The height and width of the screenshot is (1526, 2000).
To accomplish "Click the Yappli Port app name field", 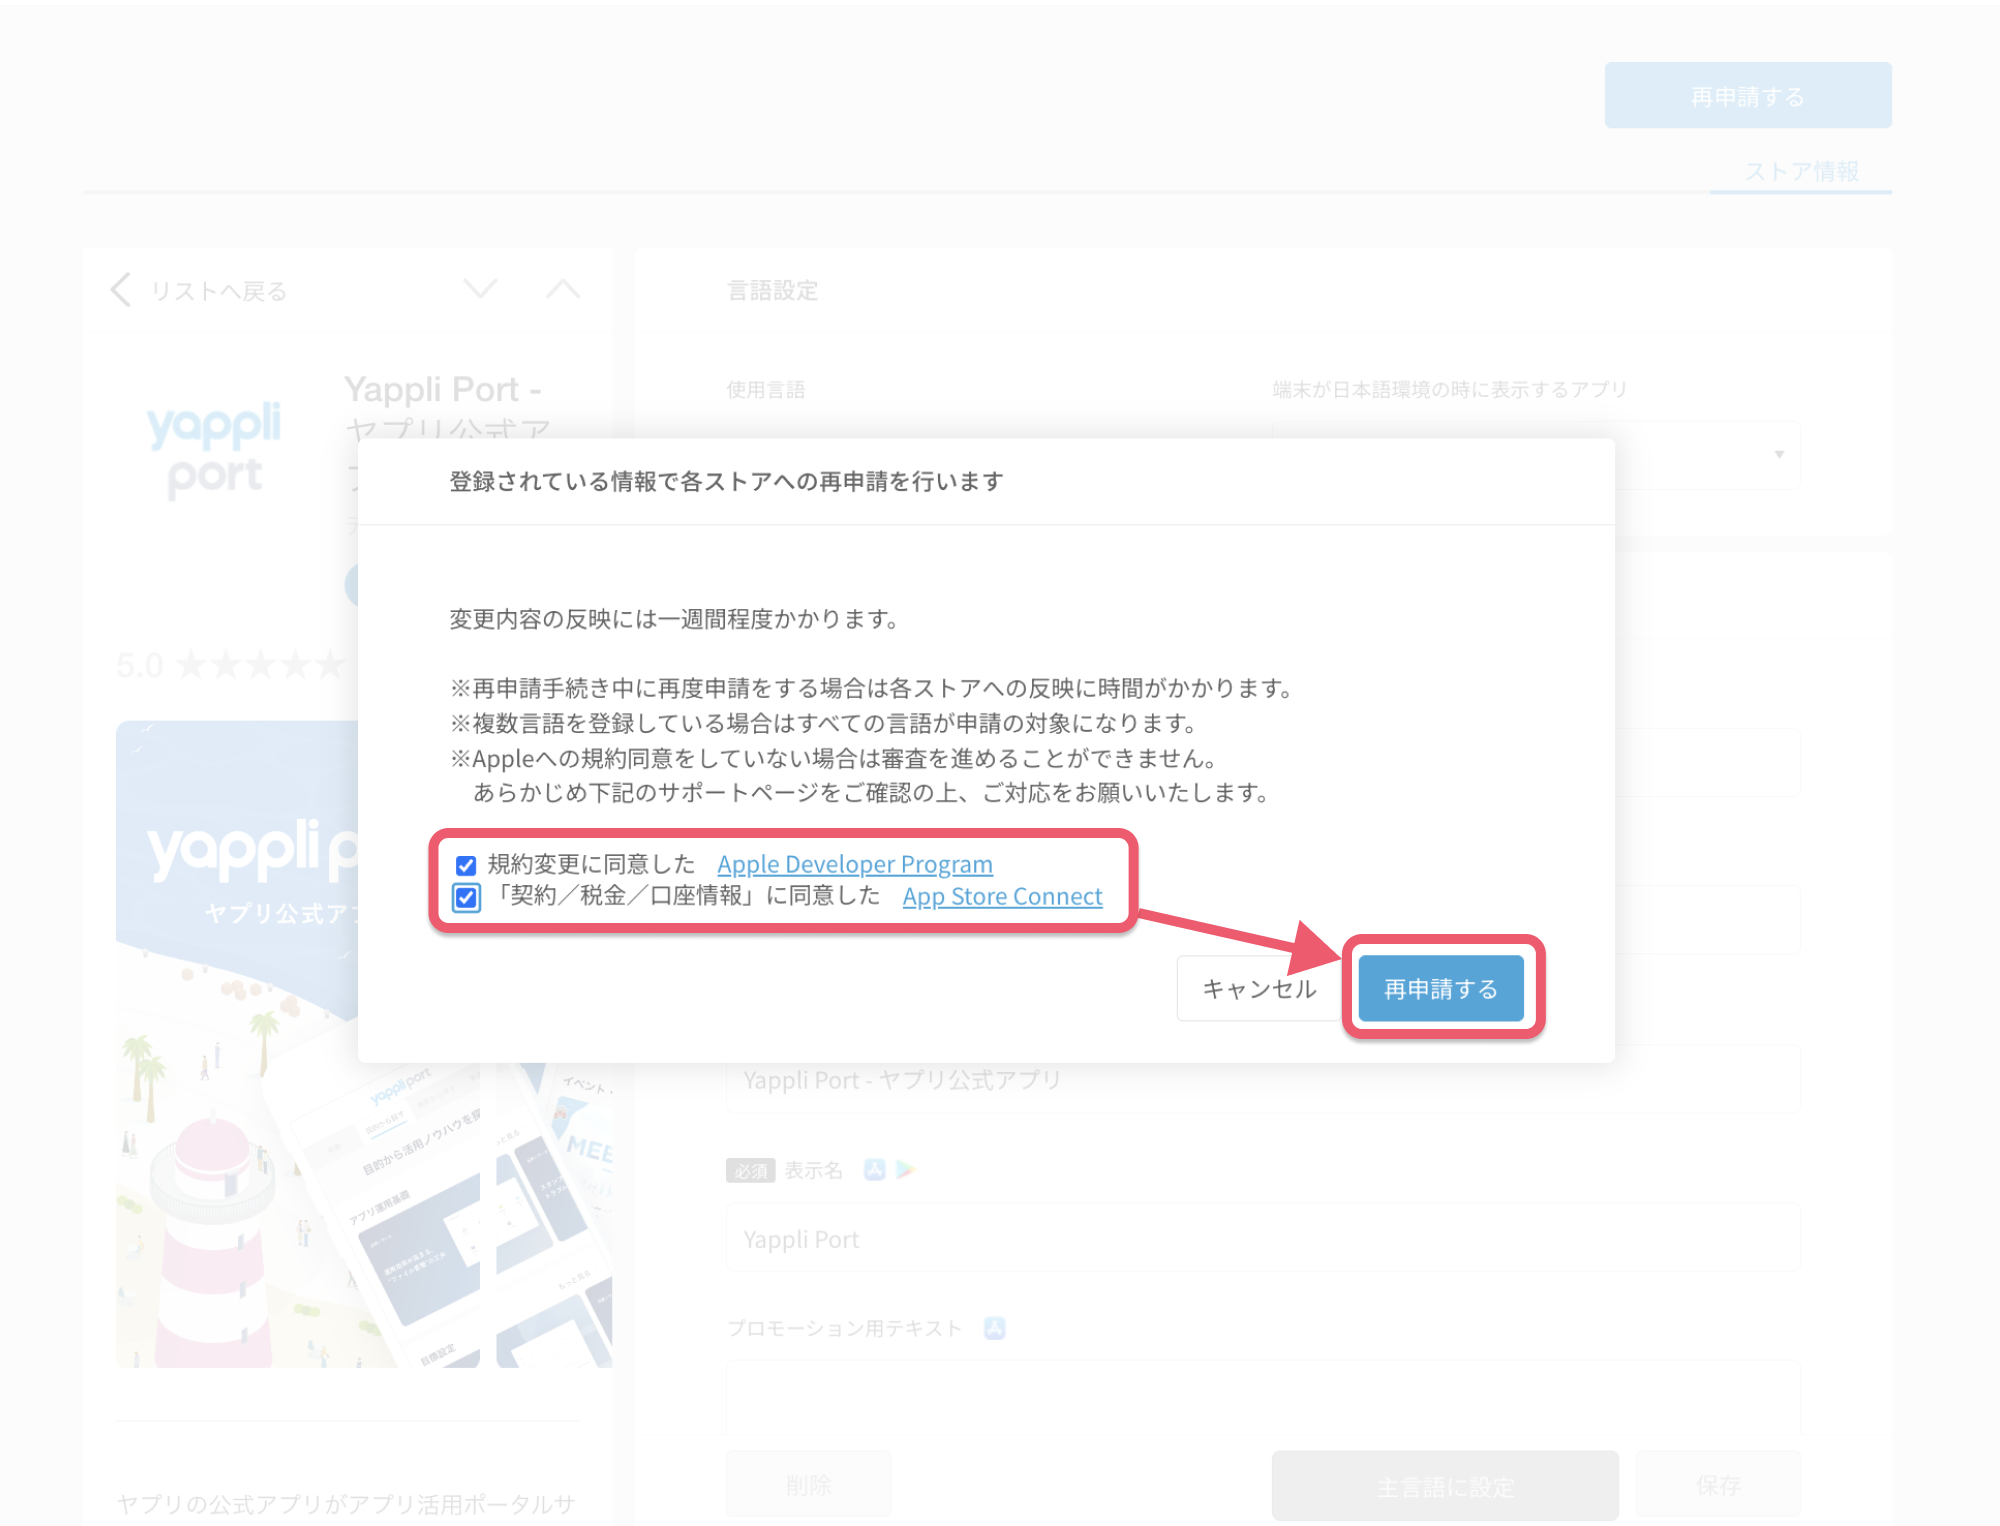I will (1263, 1080).
